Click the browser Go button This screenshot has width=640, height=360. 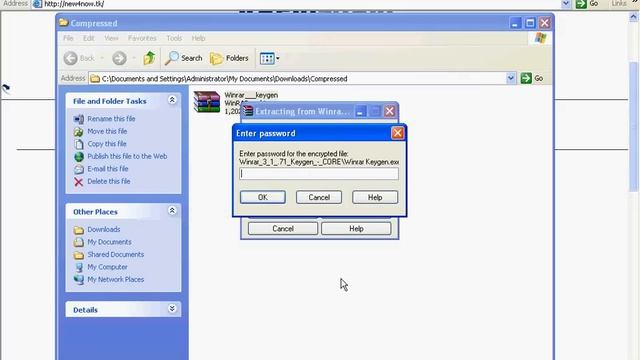pyautogui.click(x=587, y=4)
